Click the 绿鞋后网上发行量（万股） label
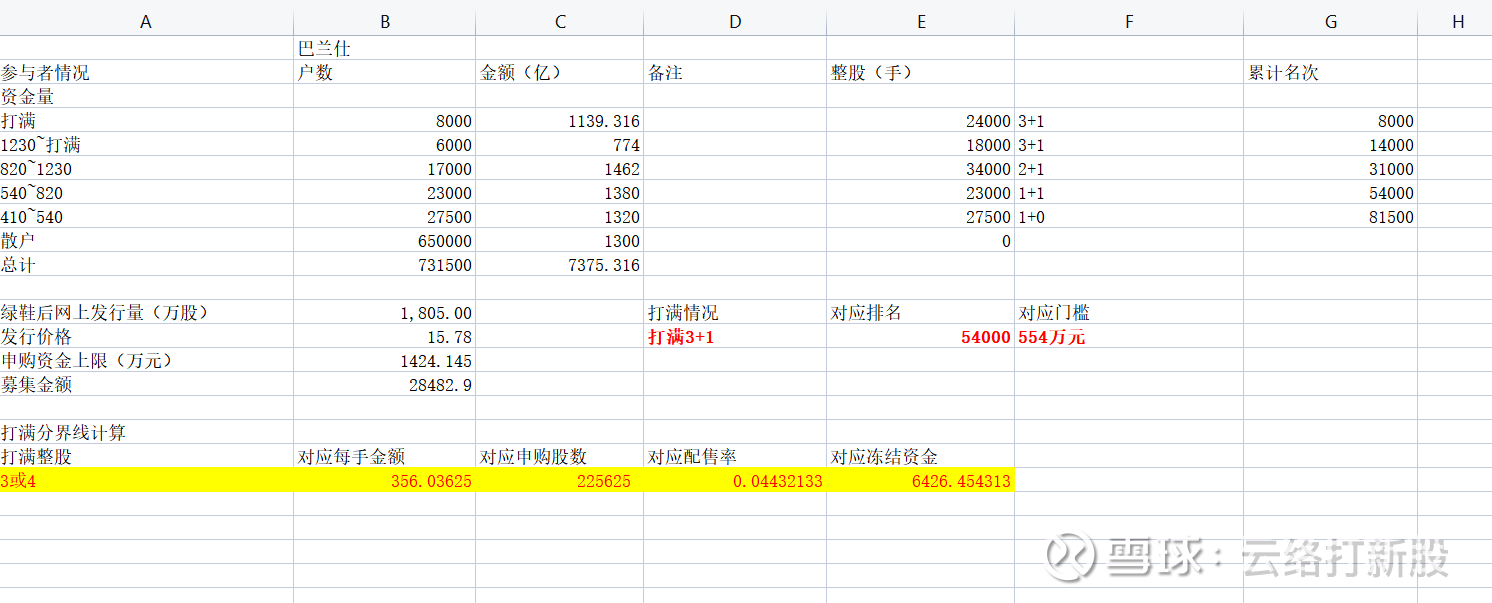Image resolution: width=1492 pixels, height=603 pixels. tap(146, 312)
